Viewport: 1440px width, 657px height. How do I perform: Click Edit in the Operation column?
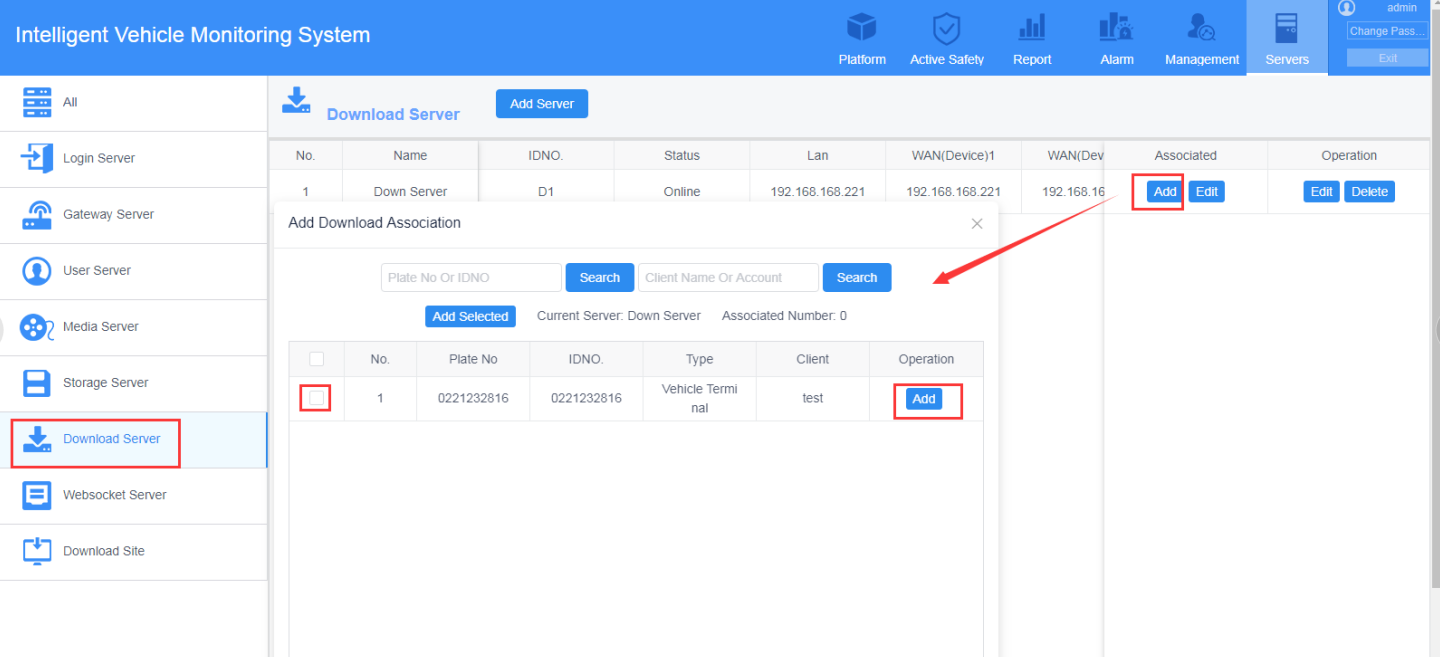(x=1322, y=191)
